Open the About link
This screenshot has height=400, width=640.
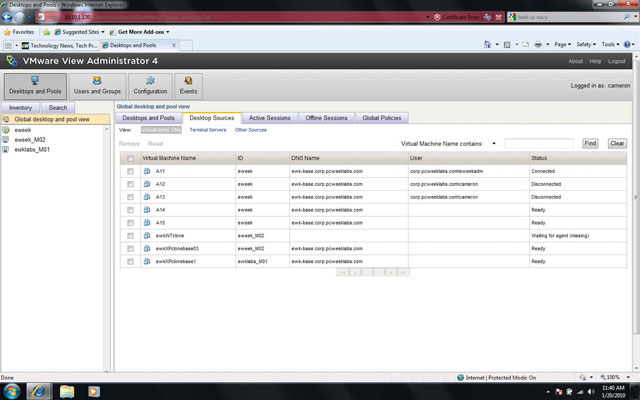576,61
